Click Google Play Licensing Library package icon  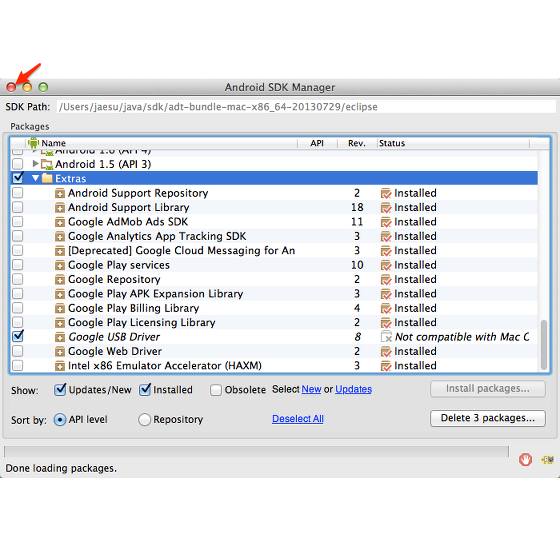pyautogui.click(x=60, y=323)
